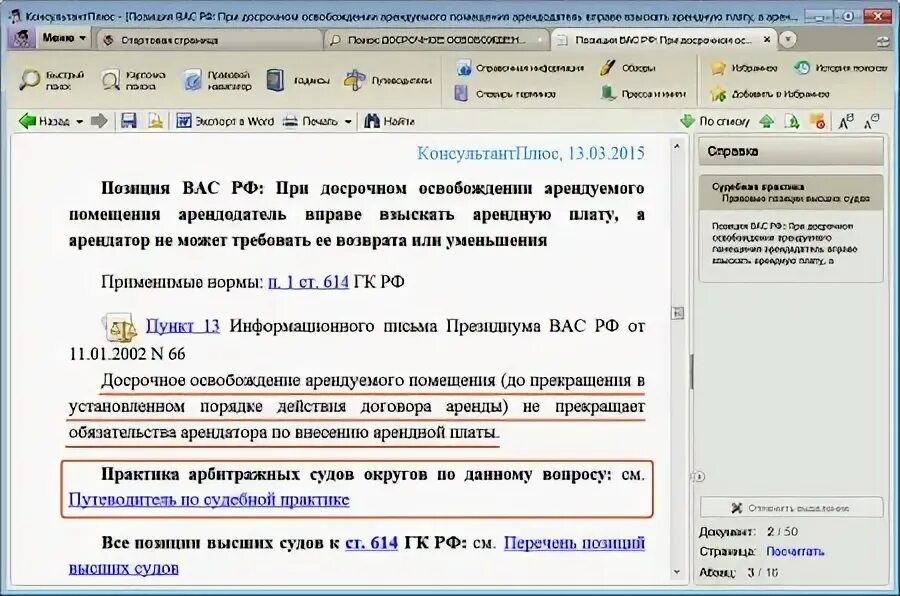Viewport: 900px width, 596px height.
Task: Go to previous document in list green up arrow
Action: [x=766, y=121]
